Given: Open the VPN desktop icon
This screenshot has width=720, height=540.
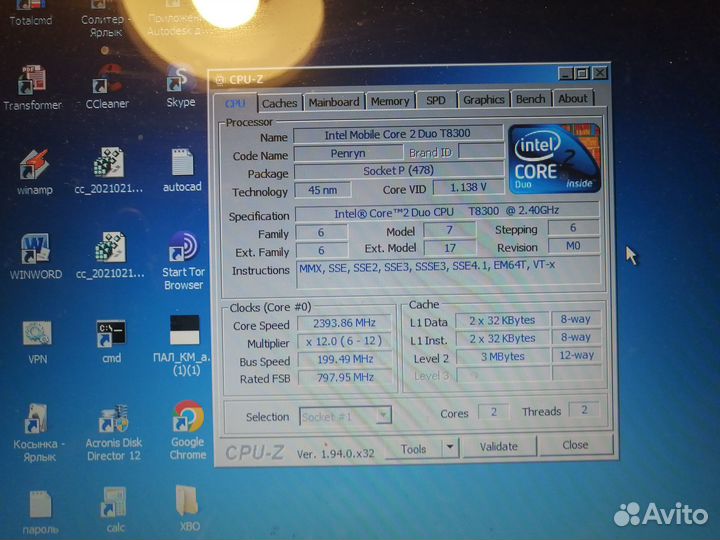Looking at the screenshot, I should [x=37, y=343].
